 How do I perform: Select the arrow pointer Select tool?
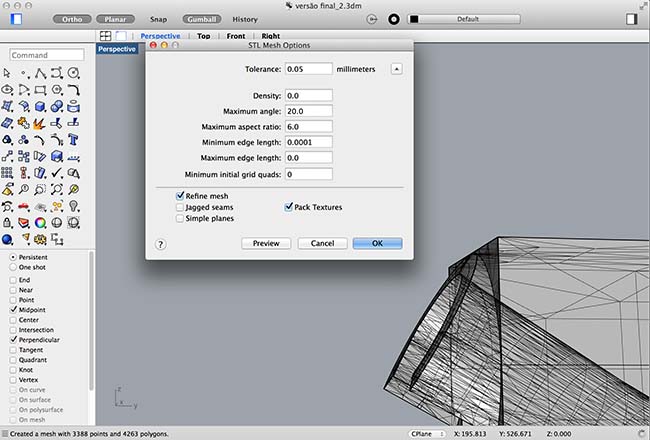click(7, 73)
